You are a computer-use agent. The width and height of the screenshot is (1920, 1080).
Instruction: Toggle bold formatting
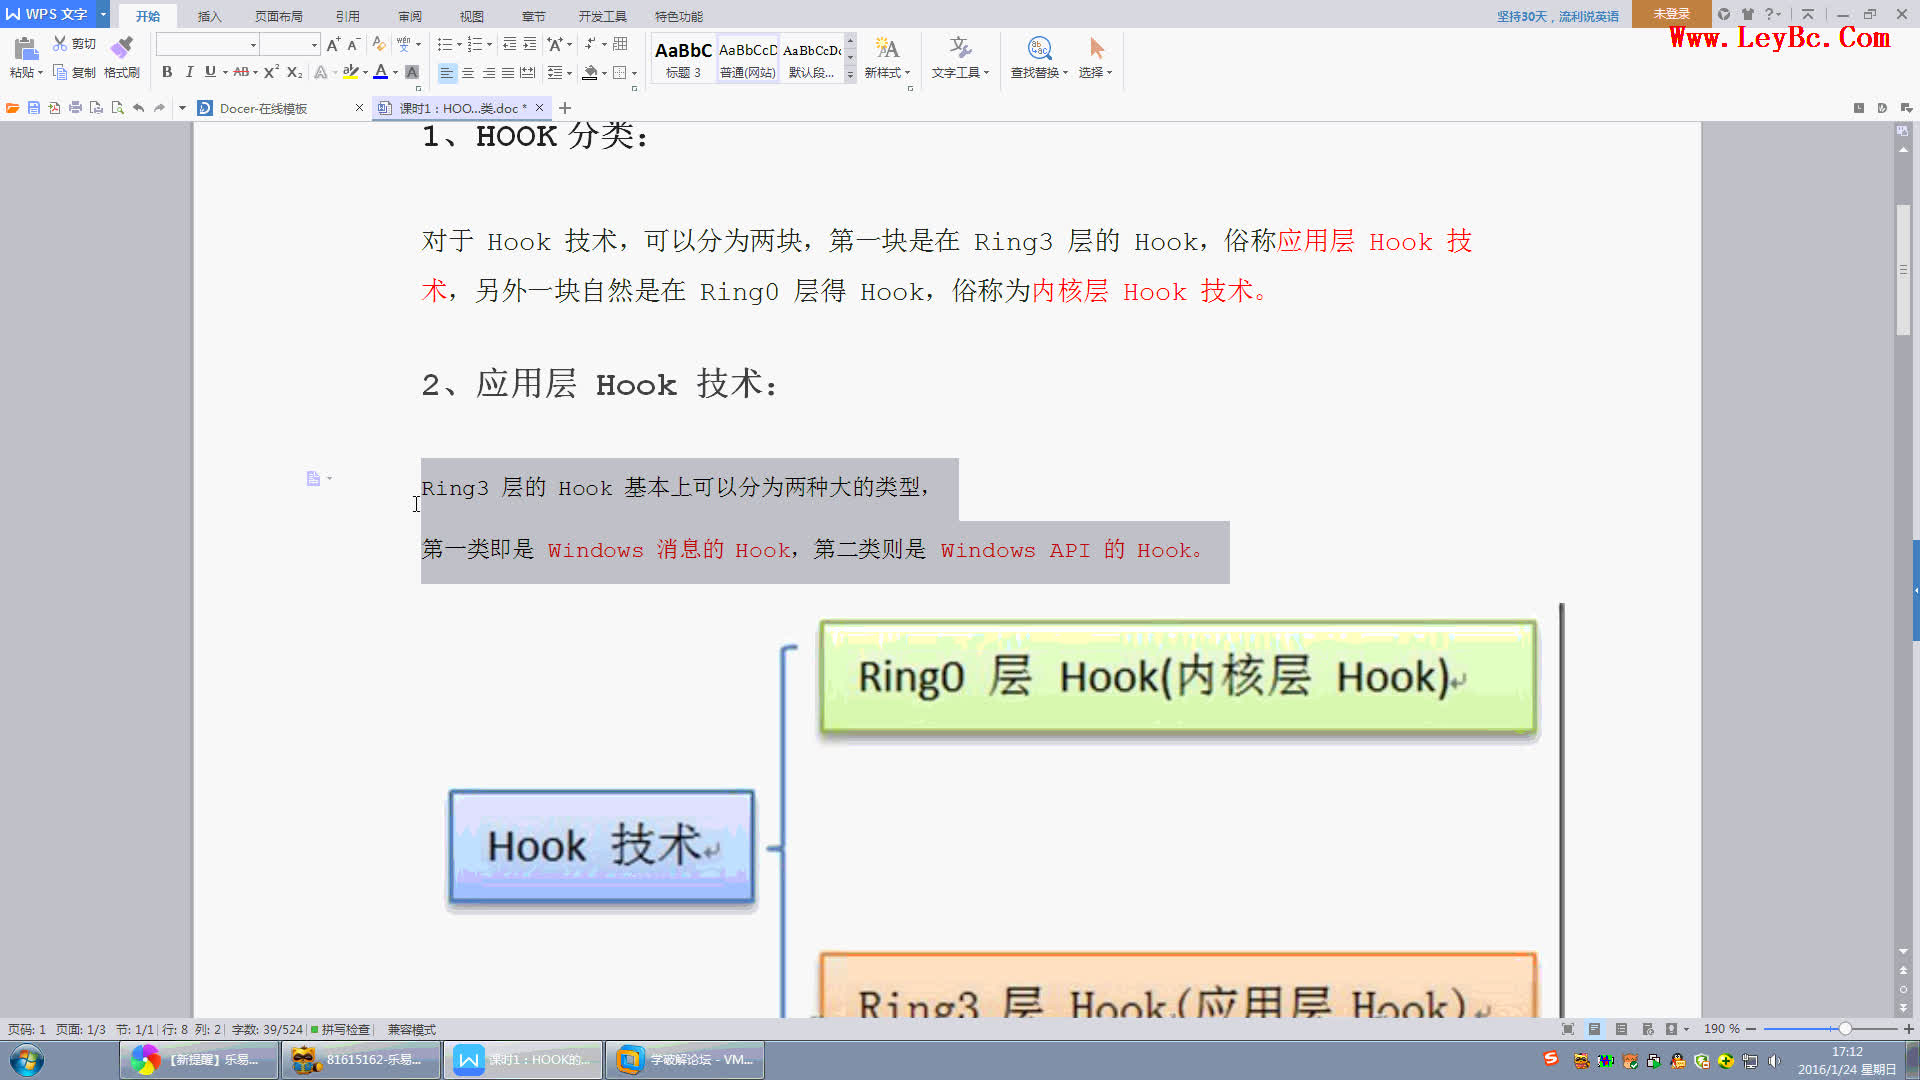(167, 72)
